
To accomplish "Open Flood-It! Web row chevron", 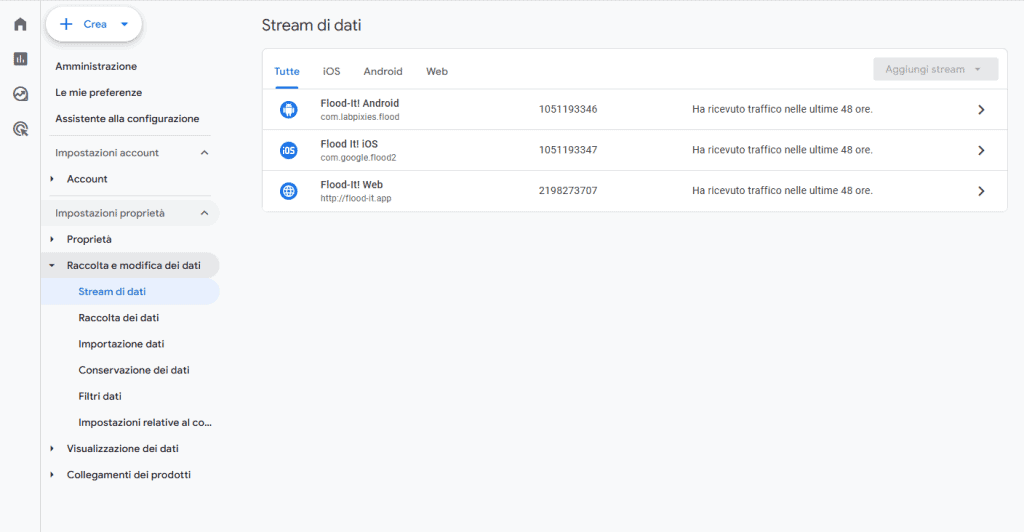I will (x=981, y=191).
